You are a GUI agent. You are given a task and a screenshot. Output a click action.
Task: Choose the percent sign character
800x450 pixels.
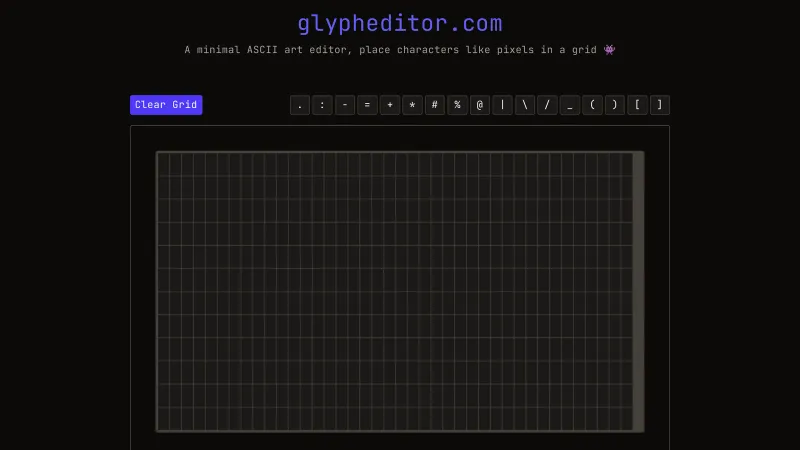[x=457, y=105]
